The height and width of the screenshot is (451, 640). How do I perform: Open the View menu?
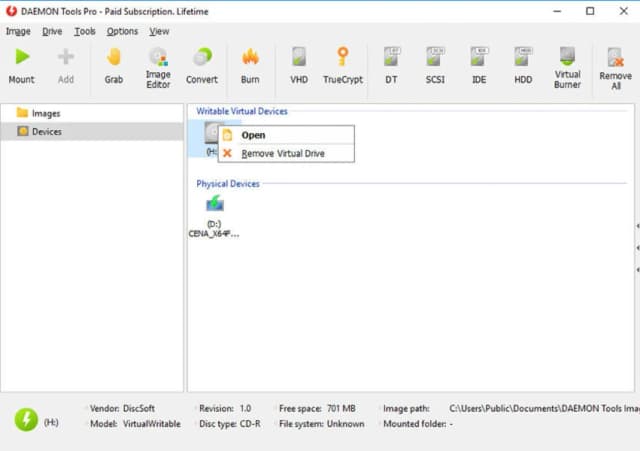coord(159,31)
